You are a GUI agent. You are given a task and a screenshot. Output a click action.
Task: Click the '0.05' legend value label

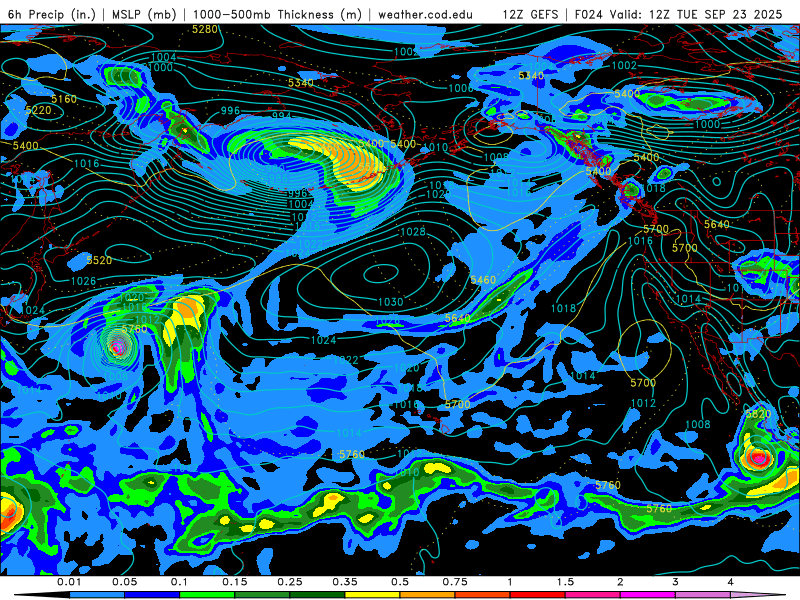pyautogui.click(x=124, y=582)
